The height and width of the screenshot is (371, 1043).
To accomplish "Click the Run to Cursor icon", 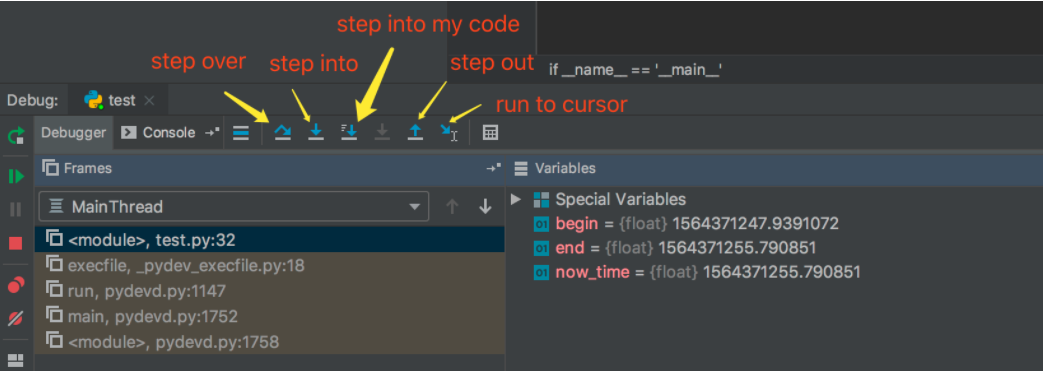I will coord(449,132).
